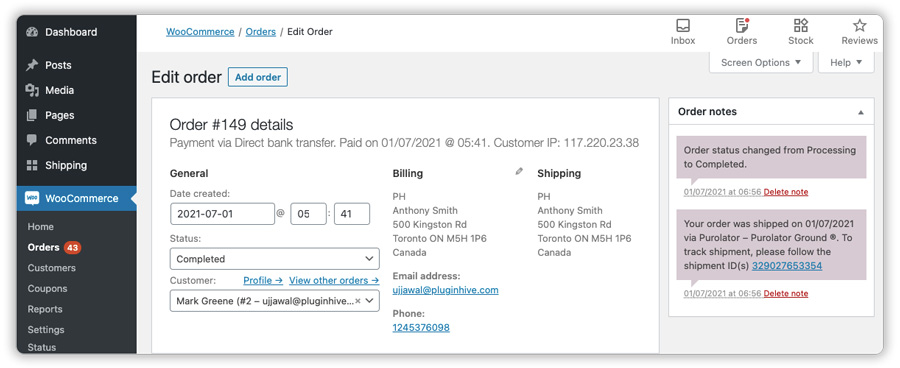900x368 pixels.
Task: Open Comments in the sidebar
Action: click(x=71, y=140)
